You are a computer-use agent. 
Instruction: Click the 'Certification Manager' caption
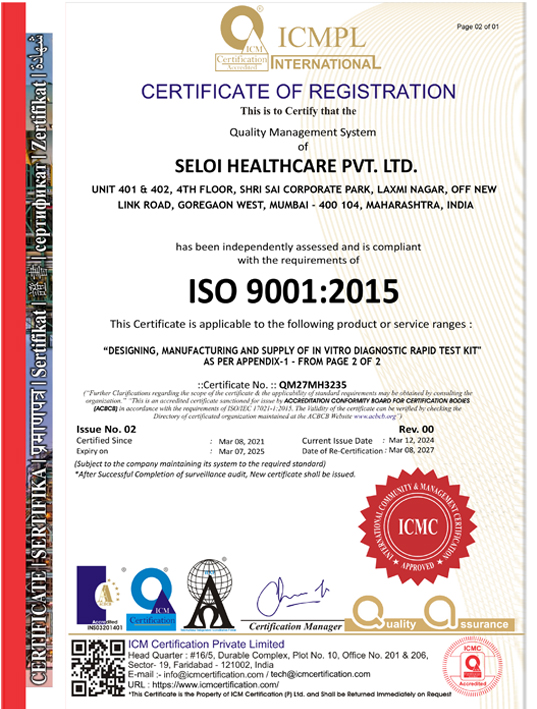click(x=295, y=627)
